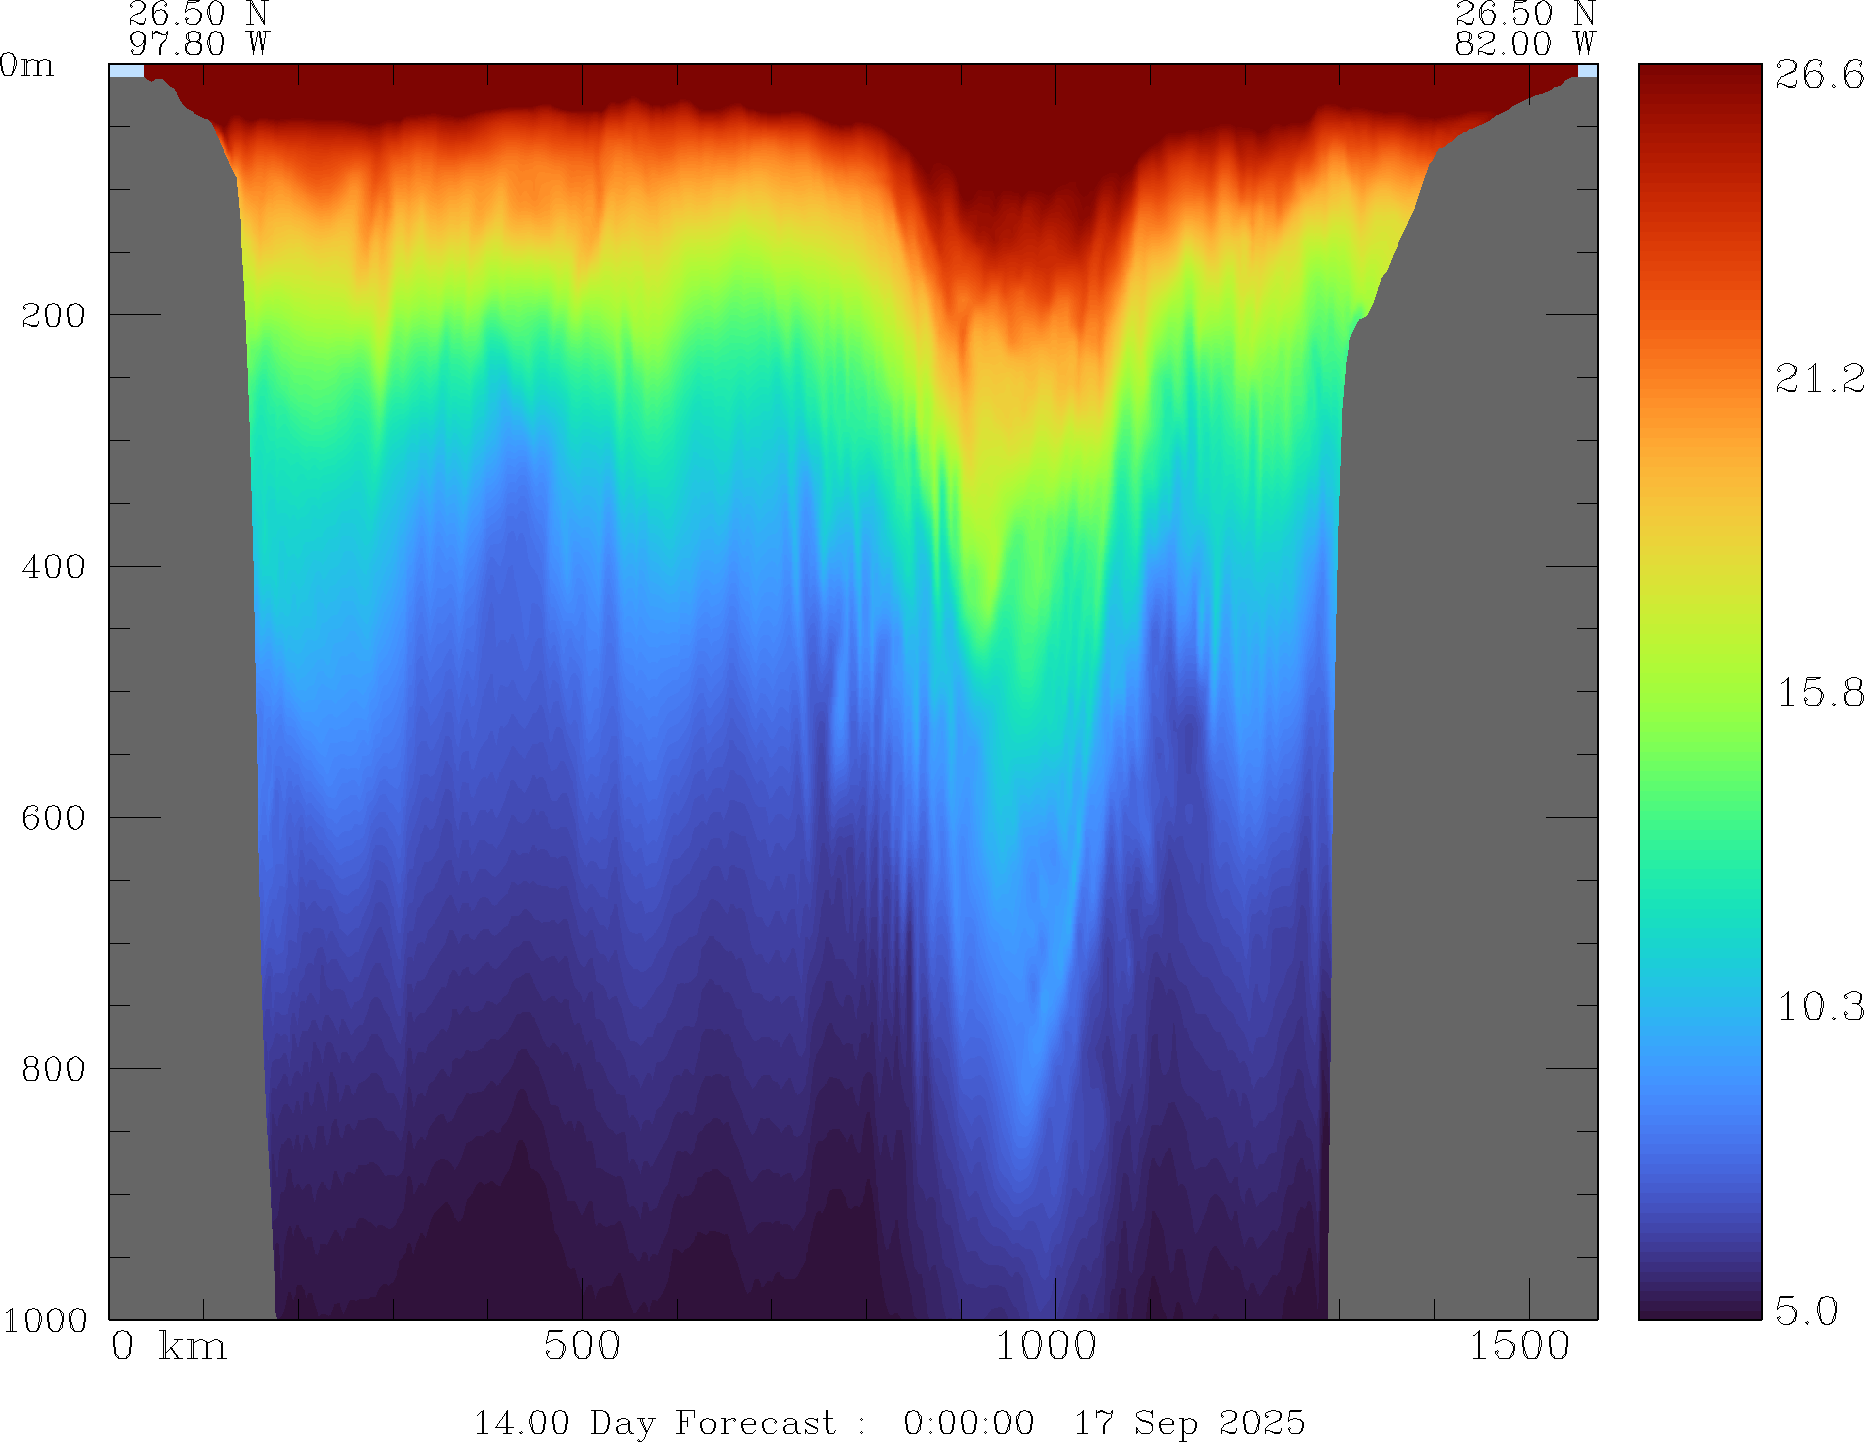Click the 0 km distance axis label
1864x1442 pixels.
(x=168, y=1347)
